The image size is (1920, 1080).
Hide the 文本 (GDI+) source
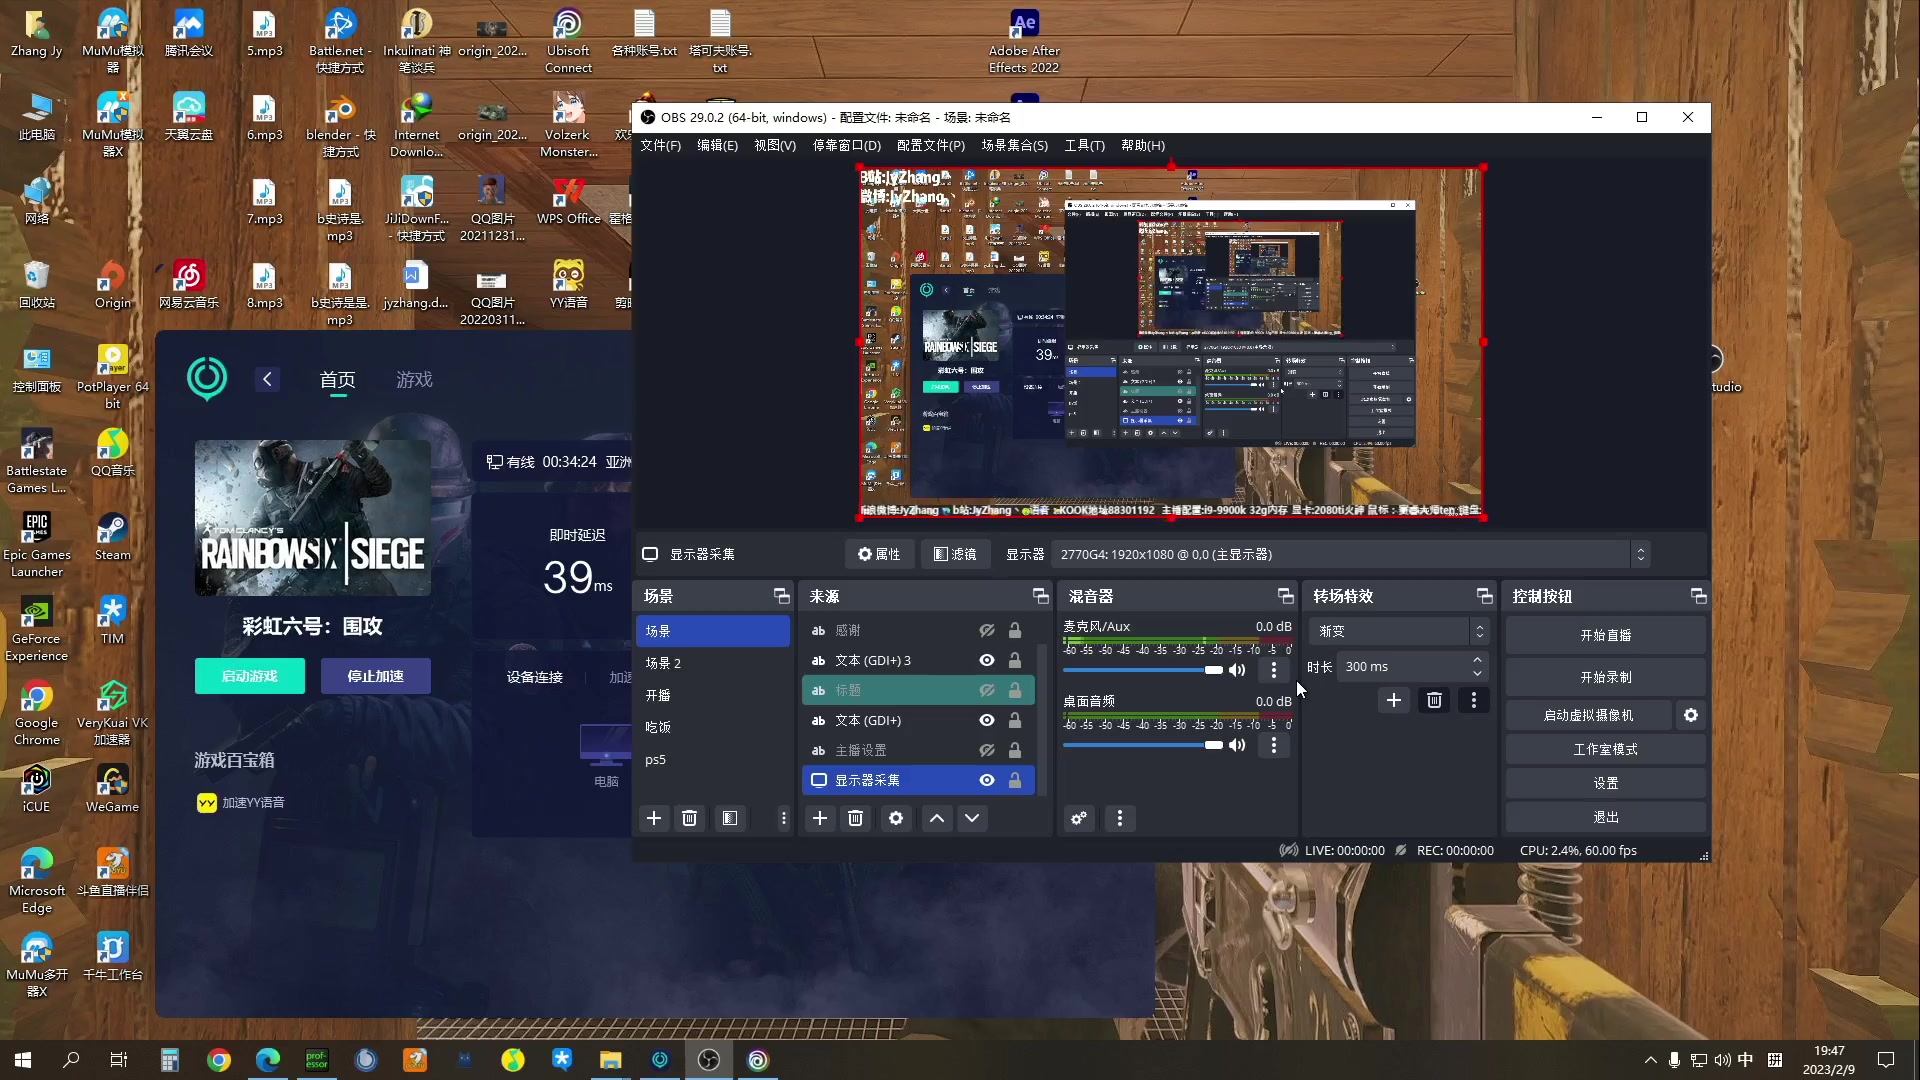point(987,720)
